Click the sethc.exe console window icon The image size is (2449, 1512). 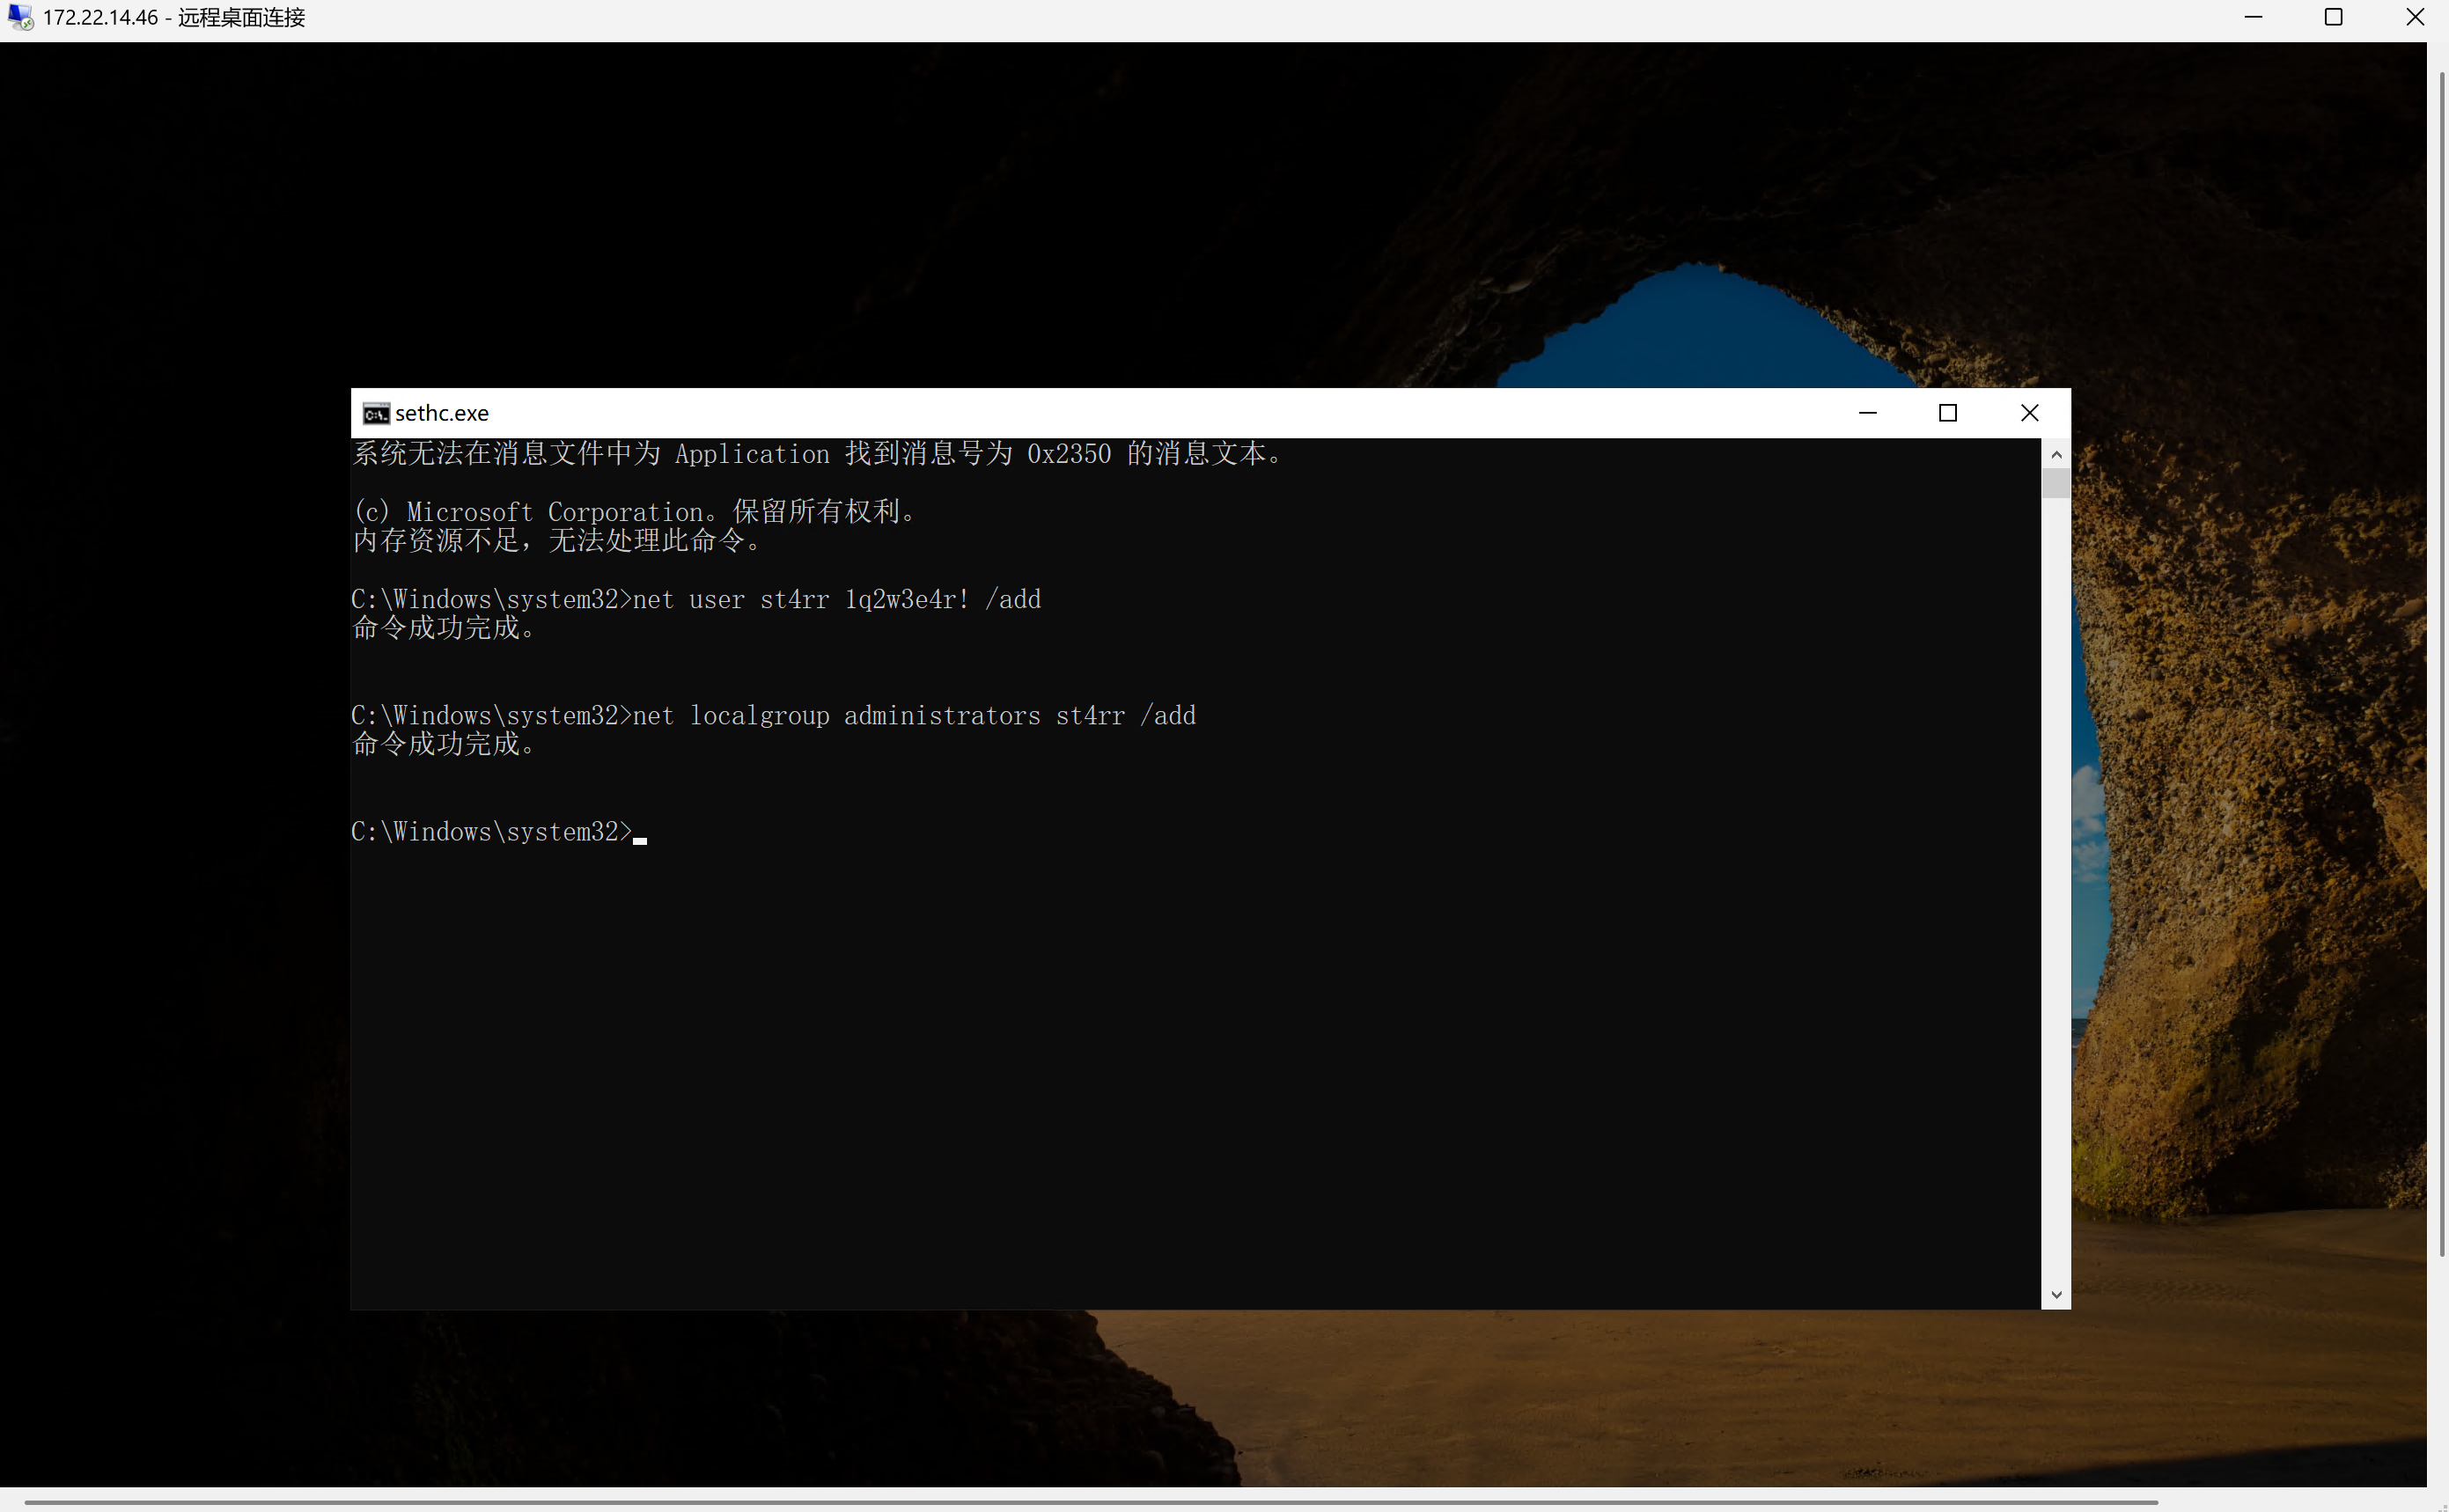point(376,413)
